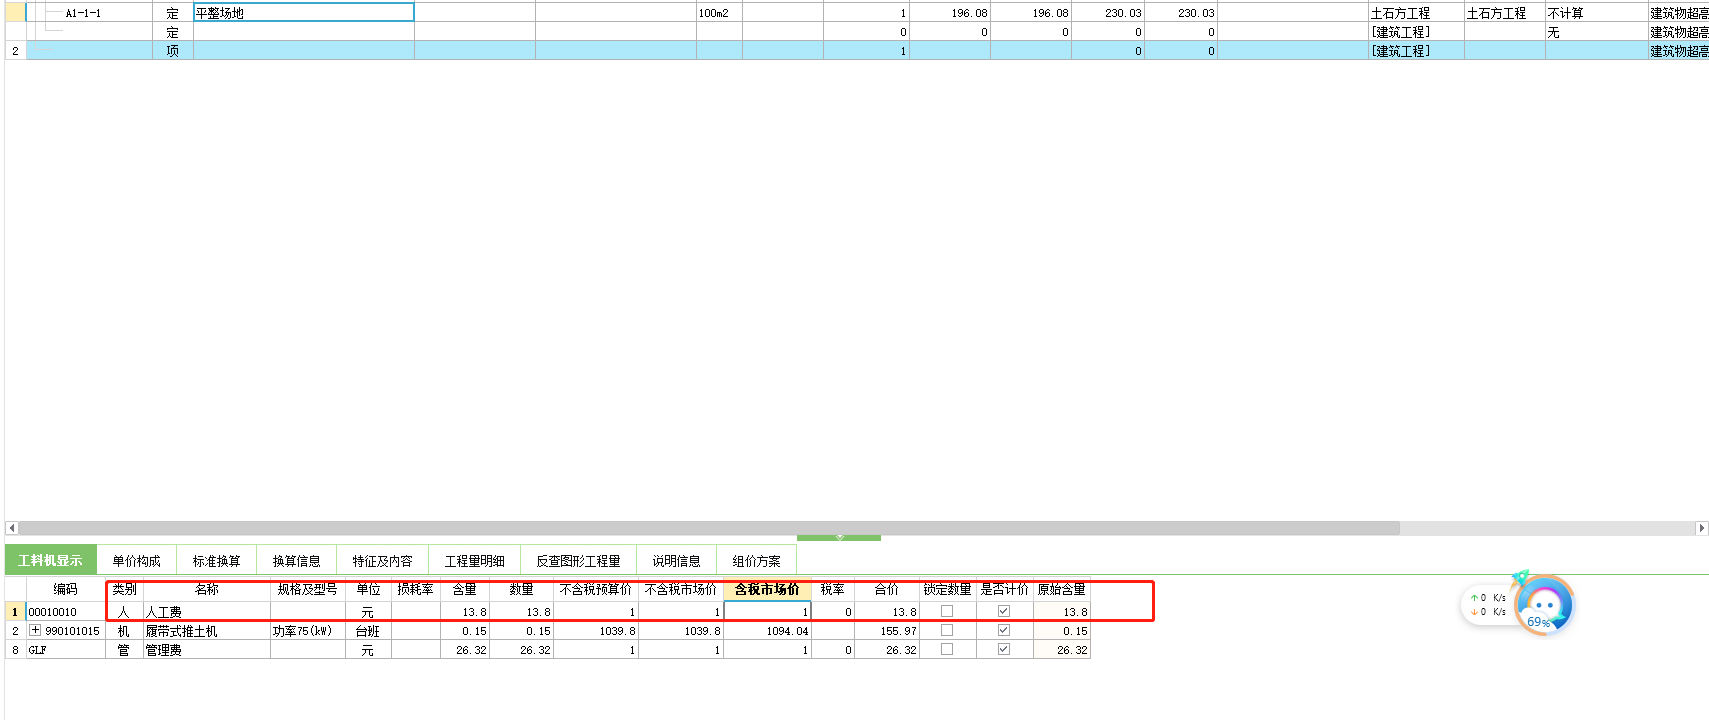
Task: Click the horizontal scrollbar thumb
Action: click(x=709, y=528)
